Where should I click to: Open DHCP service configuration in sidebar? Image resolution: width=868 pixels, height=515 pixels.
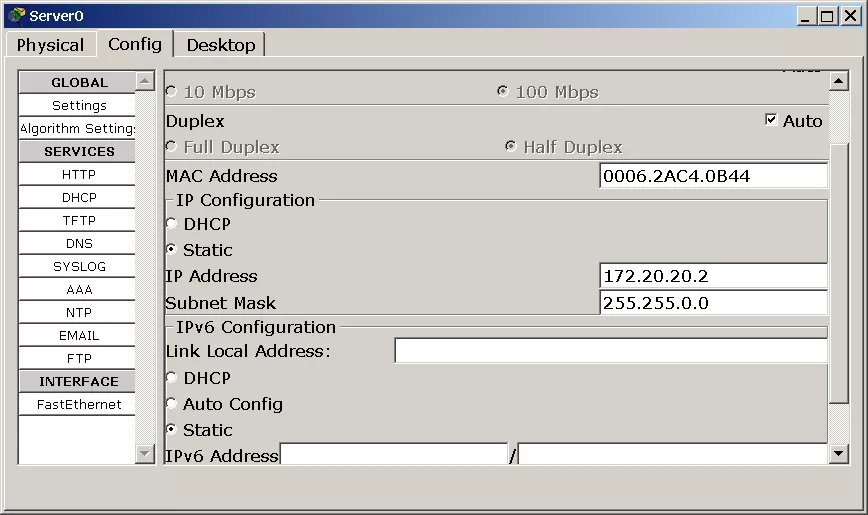(x=77, y=197)
